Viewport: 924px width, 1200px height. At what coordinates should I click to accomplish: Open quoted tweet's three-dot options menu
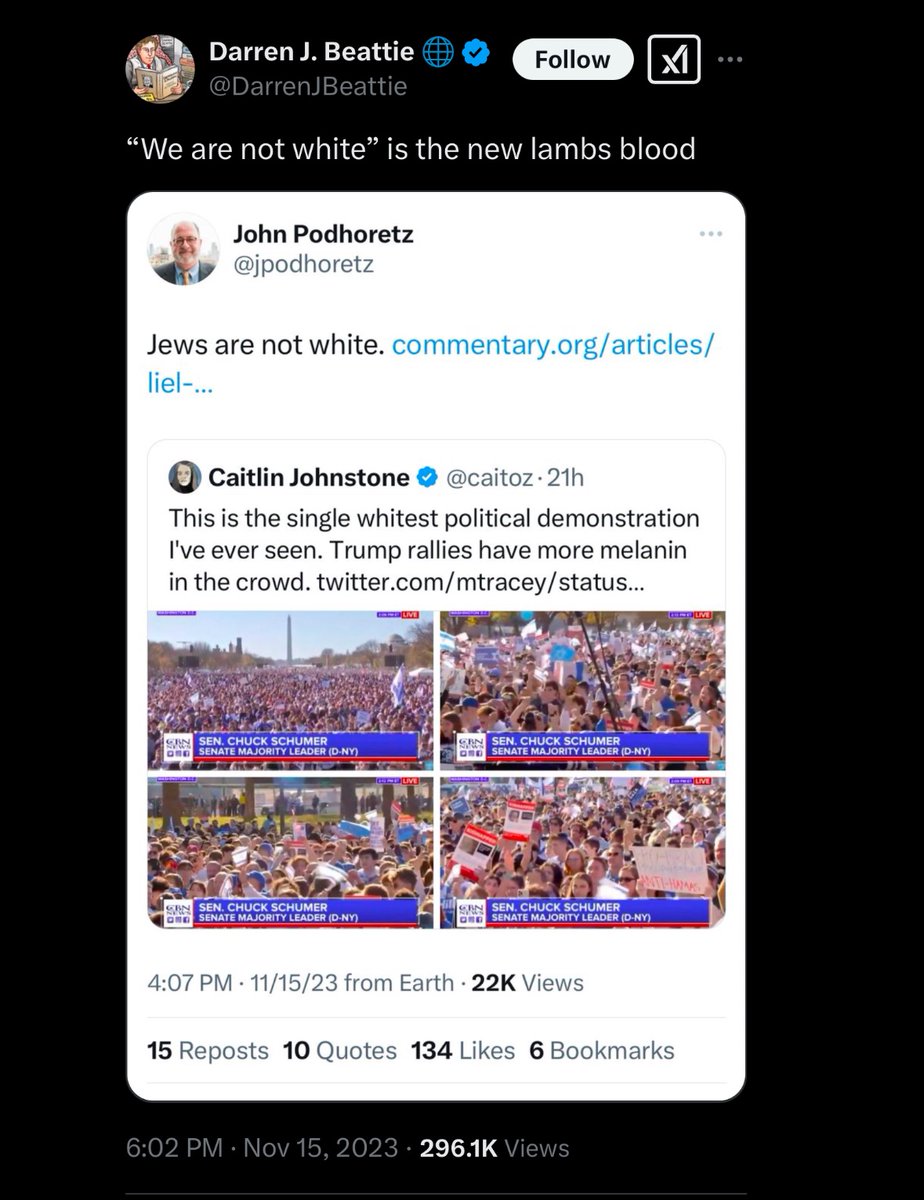[709, 234]
